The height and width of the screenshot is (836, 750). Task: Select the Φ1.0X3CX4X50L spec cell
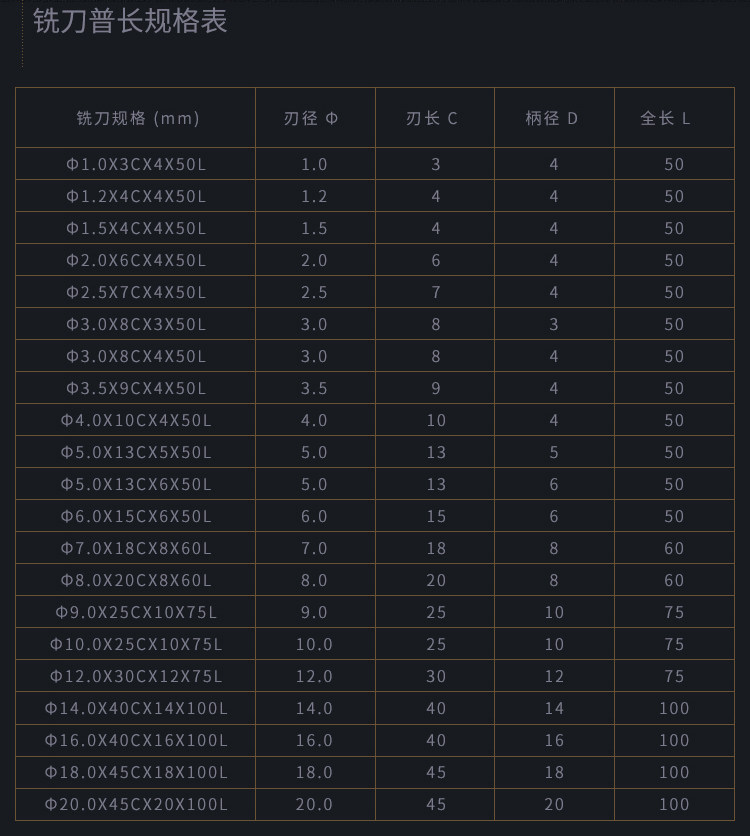pyautogui.click(x=136, y=164)
